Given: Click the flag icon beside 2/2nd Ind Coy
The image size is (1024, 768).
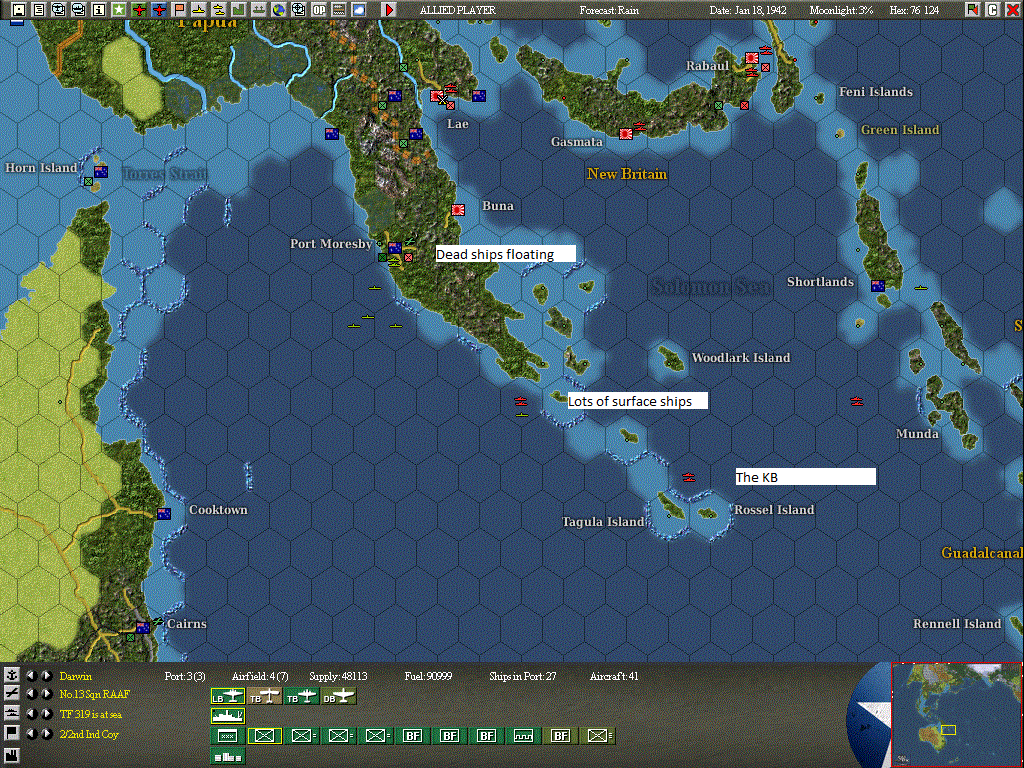Looking at the screenshot, I should [x=11, y=733].
